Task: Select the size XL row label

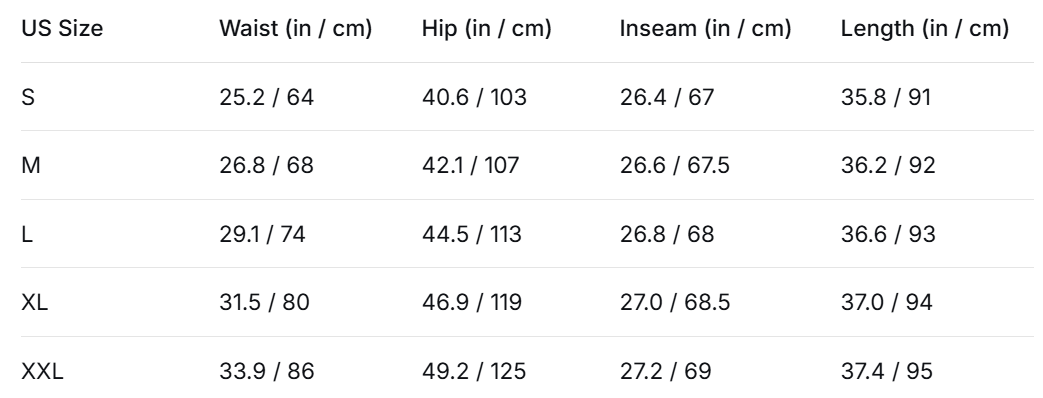Action: [x=35, y=302]
